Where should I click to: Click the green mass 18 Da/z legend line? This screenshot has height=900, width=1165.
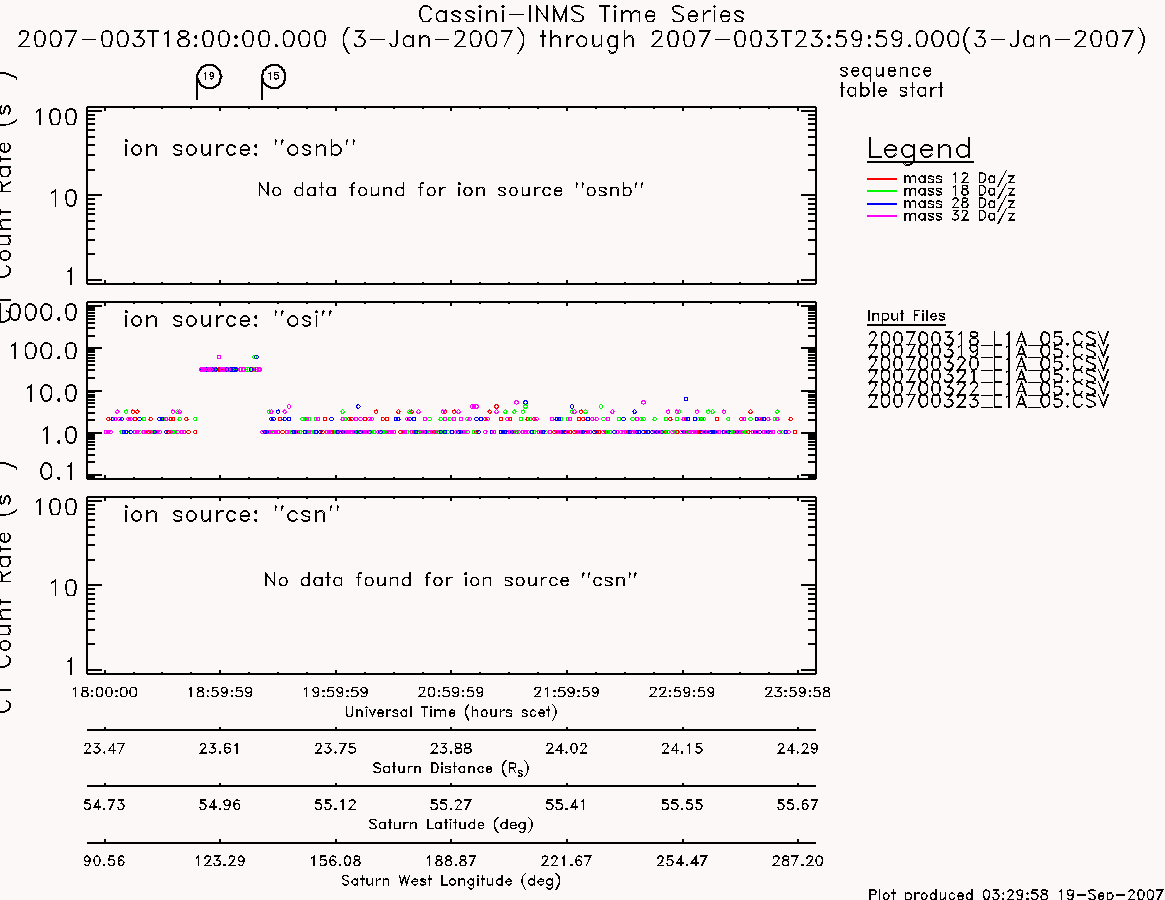[x=882, y=192]
